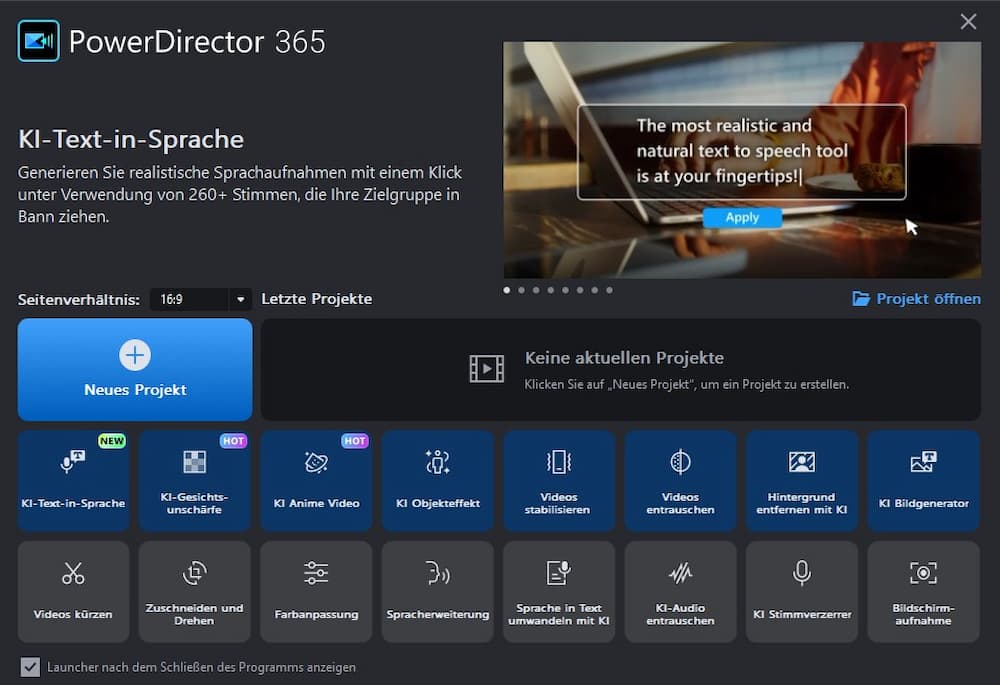Open the KI Bildgenerator tool
Screen dimensions: 1000x685
pyautogui.click(x=923, y=480)
